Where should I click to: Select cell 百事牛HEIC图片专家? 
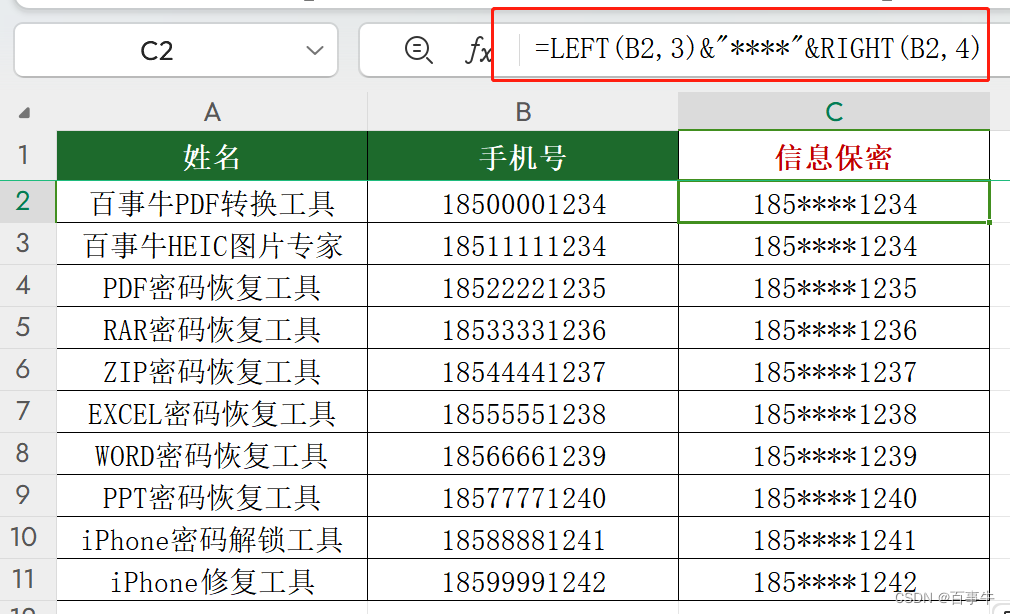point(212,244)
